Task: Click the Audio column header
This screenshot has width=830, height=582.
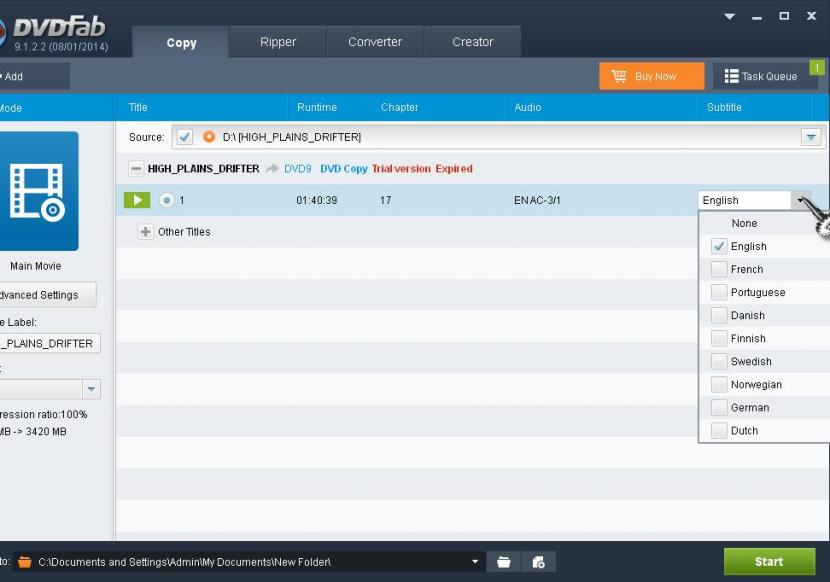Action: [527, 107]
